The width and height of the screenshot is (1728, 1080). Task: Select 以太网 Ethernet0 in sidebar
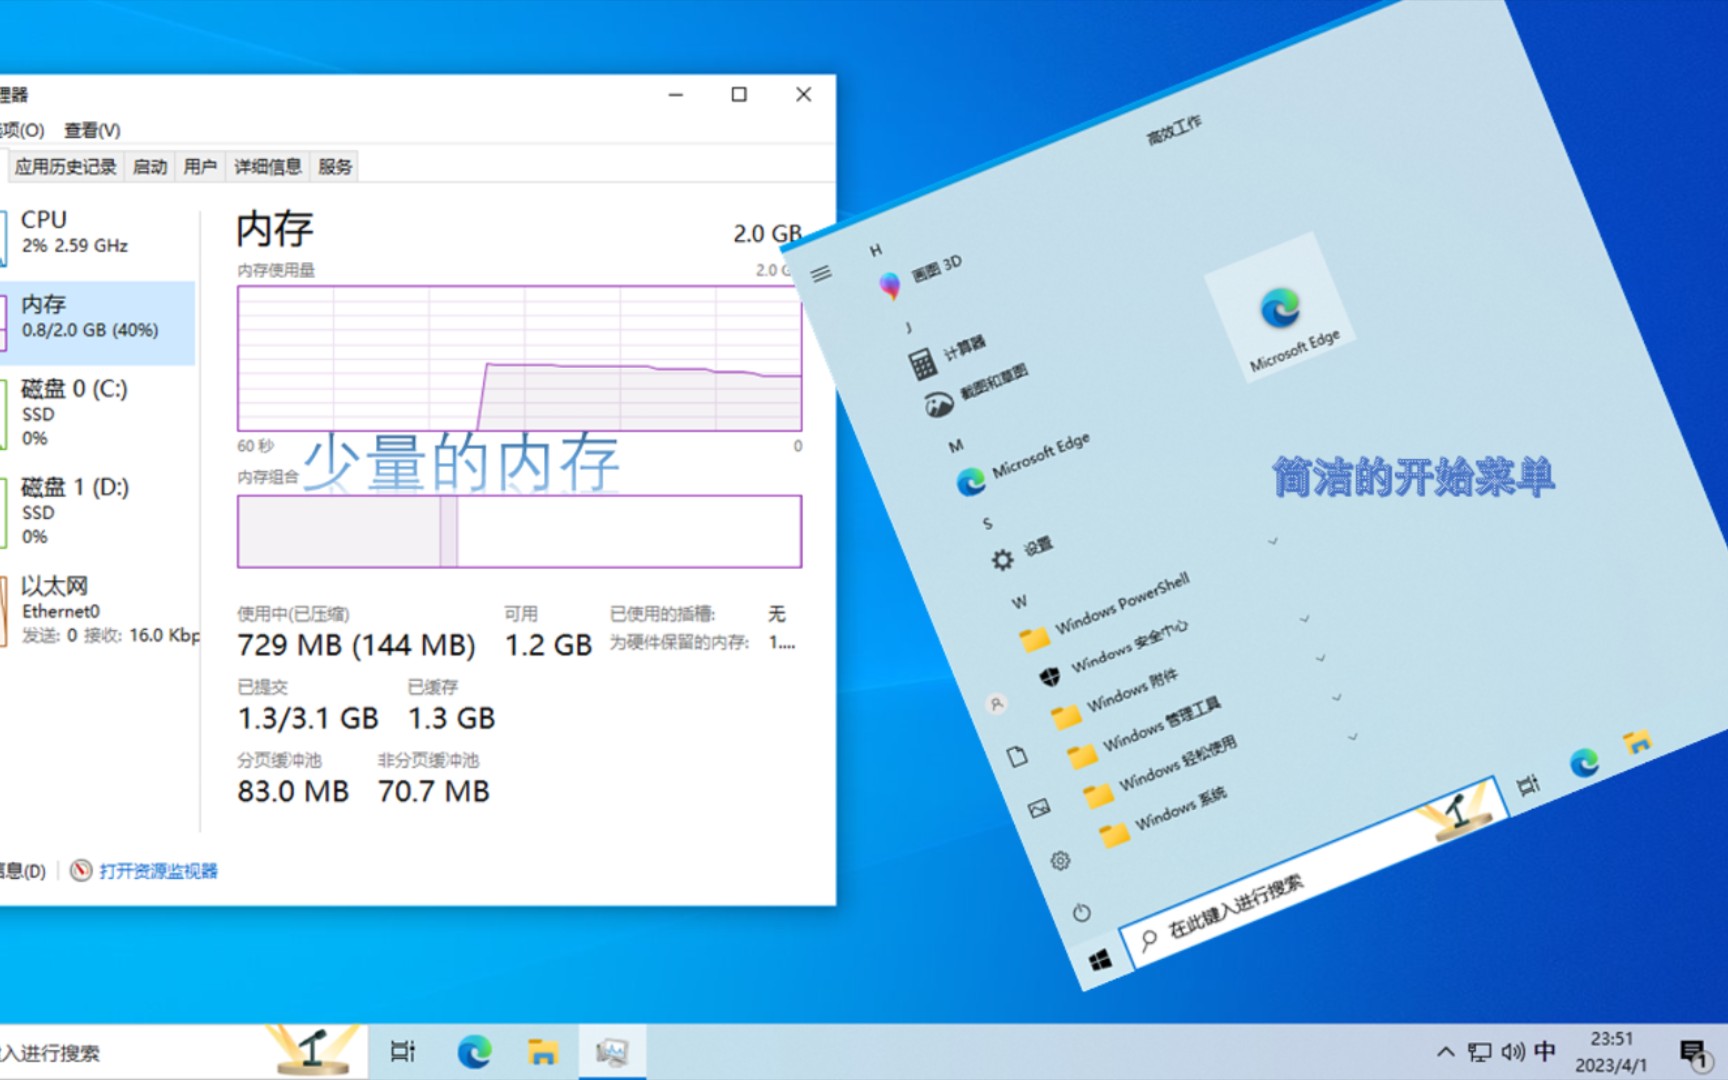[98, 609]
